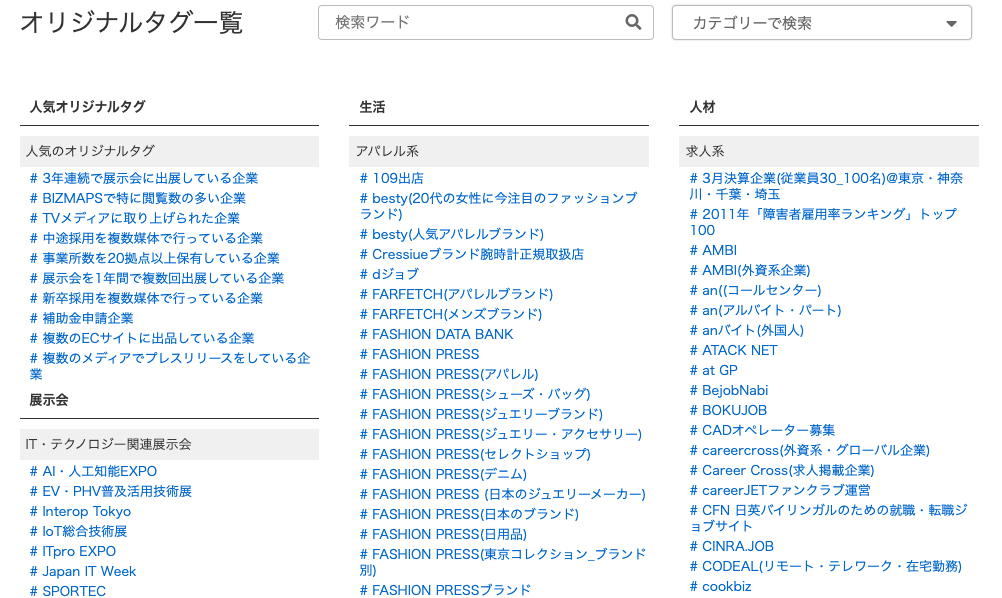The height and width of the screenshot is (598, 1002).
Task: Open the AMBI(外資系企業) tag
Action: (756, 270)
